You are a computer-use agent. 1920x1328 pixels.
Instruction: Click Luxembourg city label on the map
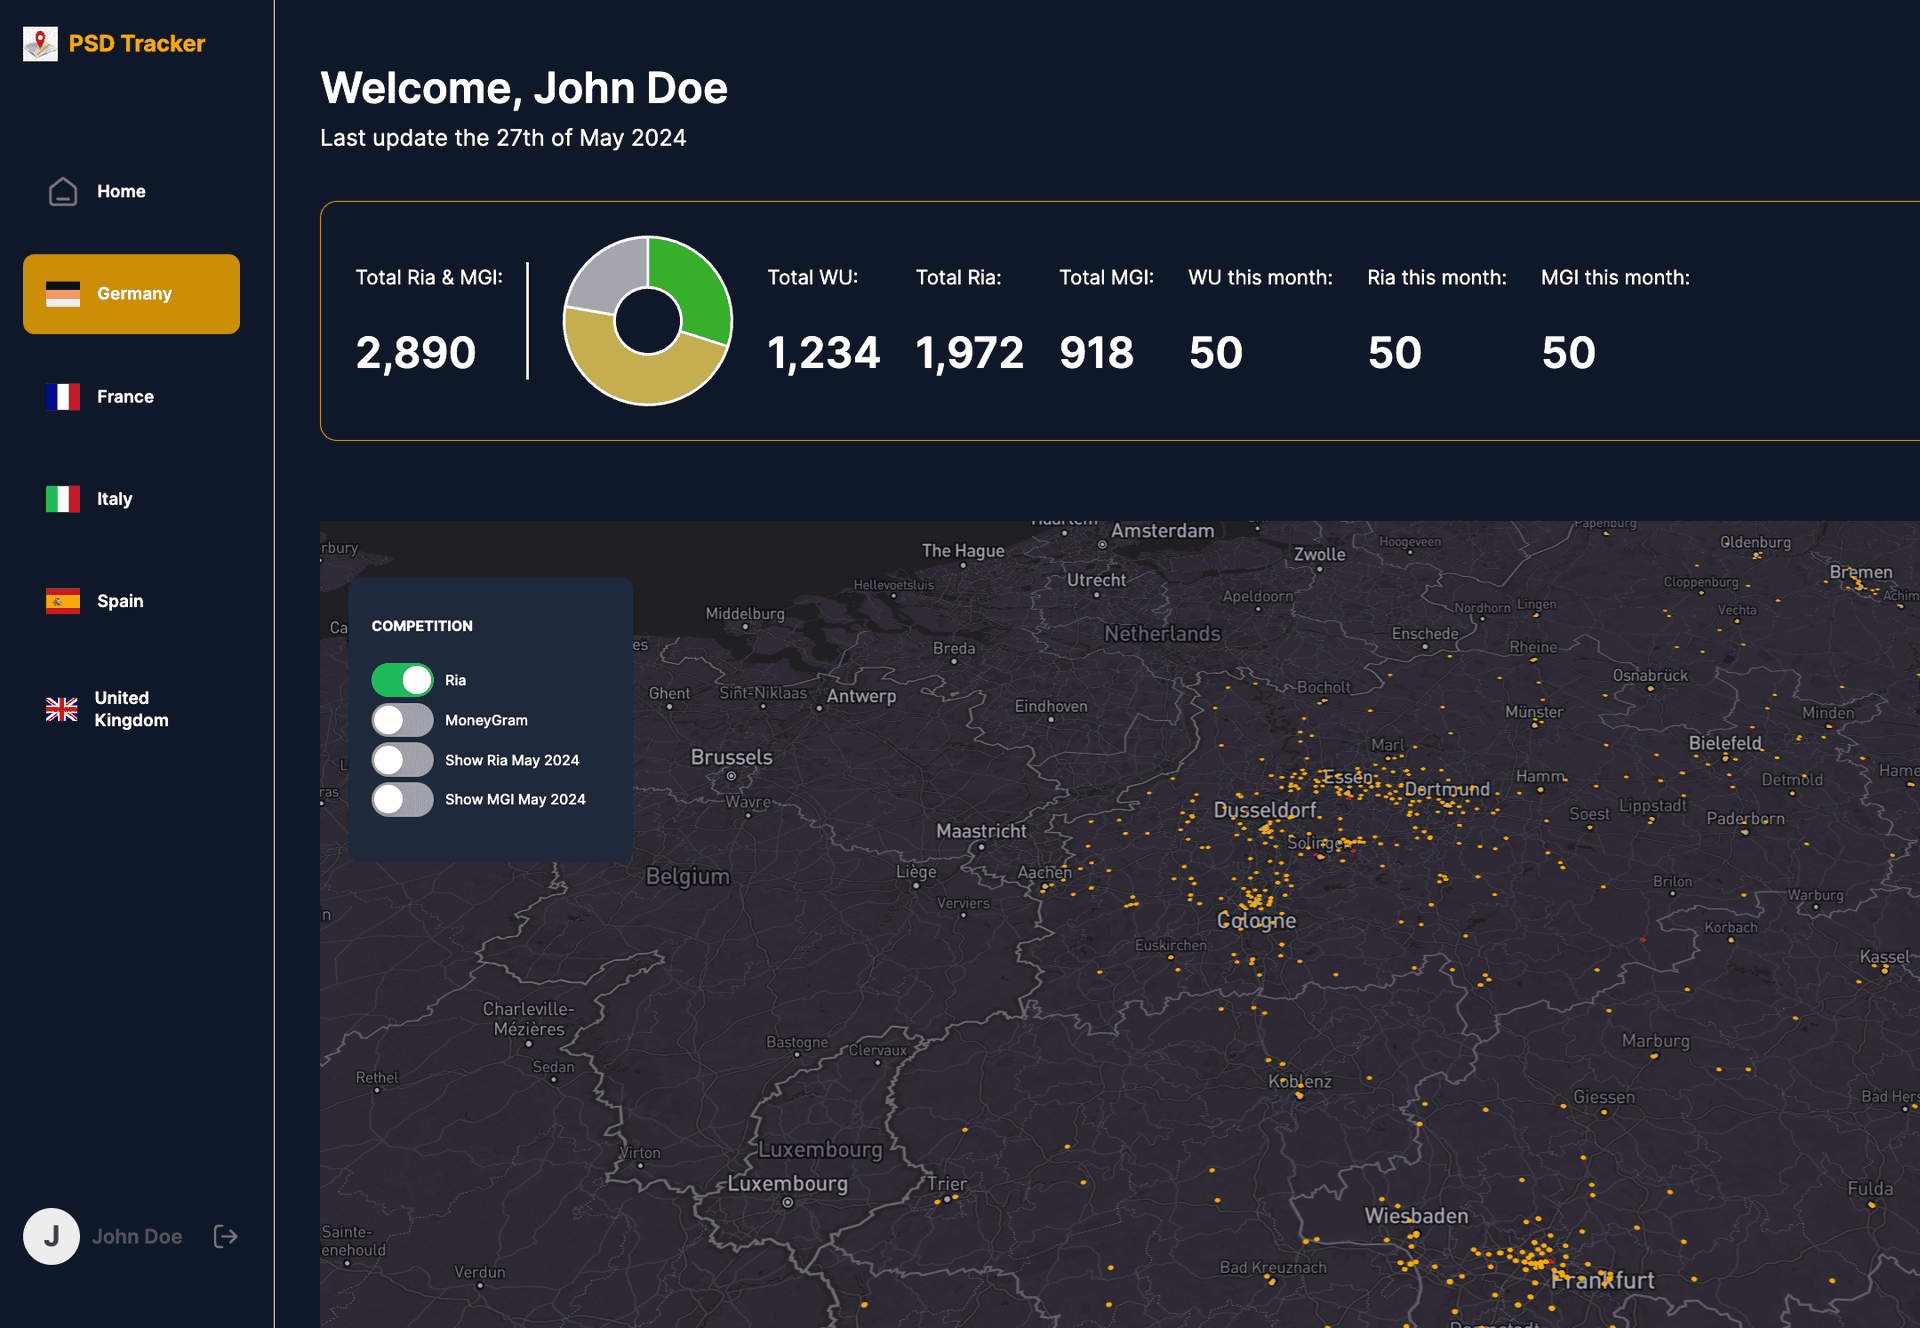point(787,1184)
